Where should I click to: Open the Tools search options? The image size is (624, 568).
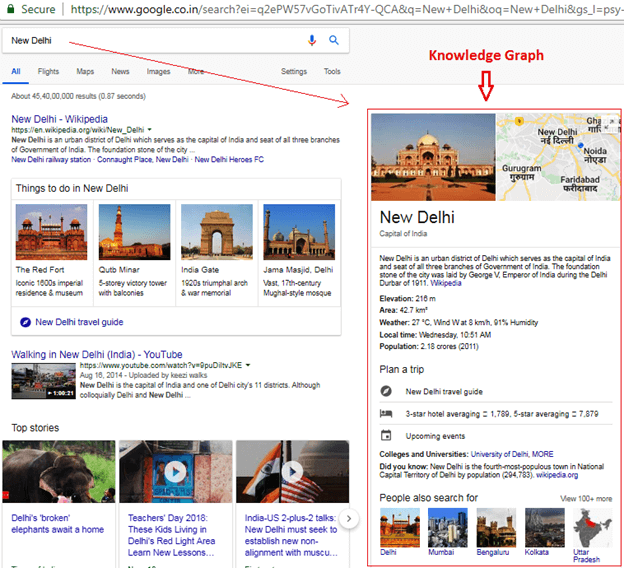(x=332, y=72)
